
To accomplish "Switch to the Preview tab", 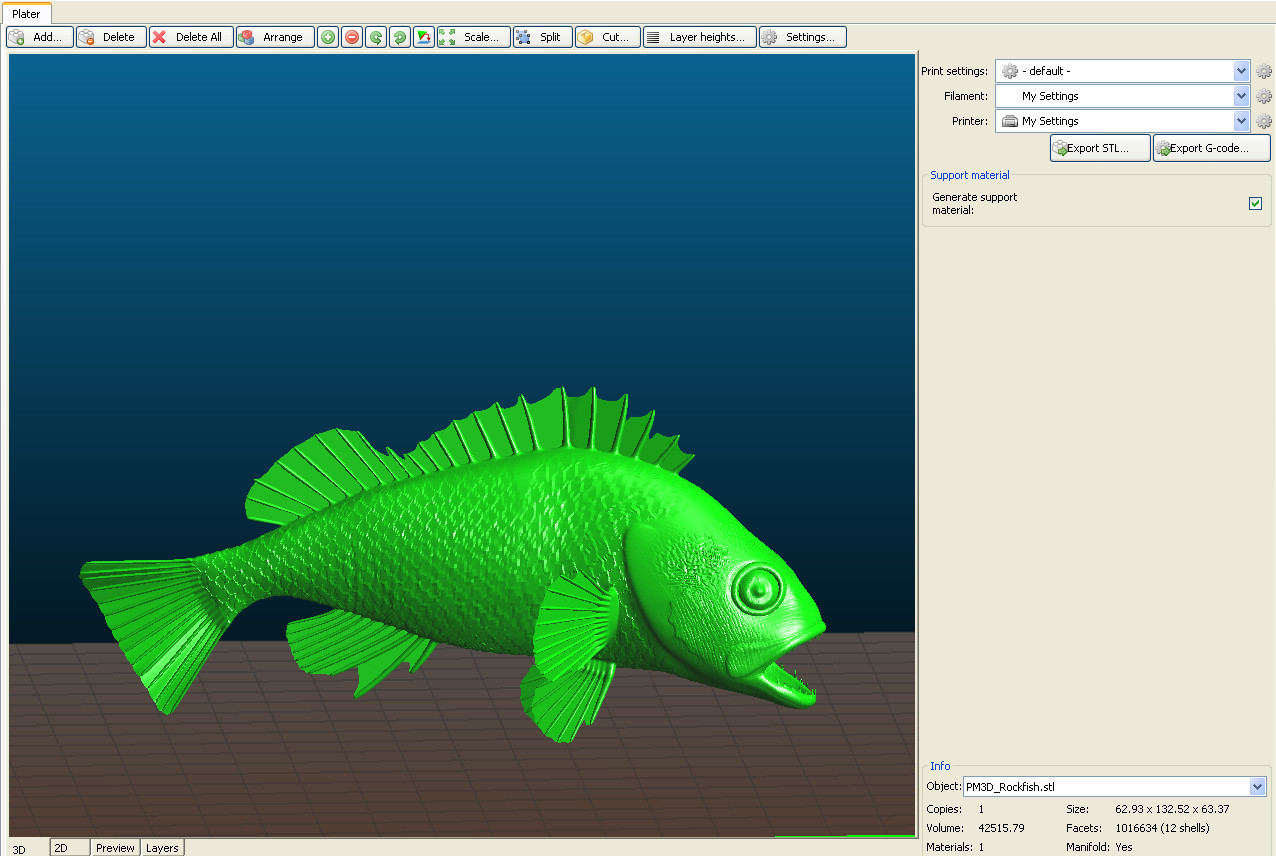I will pyautogui.click(x=115, y=847).
